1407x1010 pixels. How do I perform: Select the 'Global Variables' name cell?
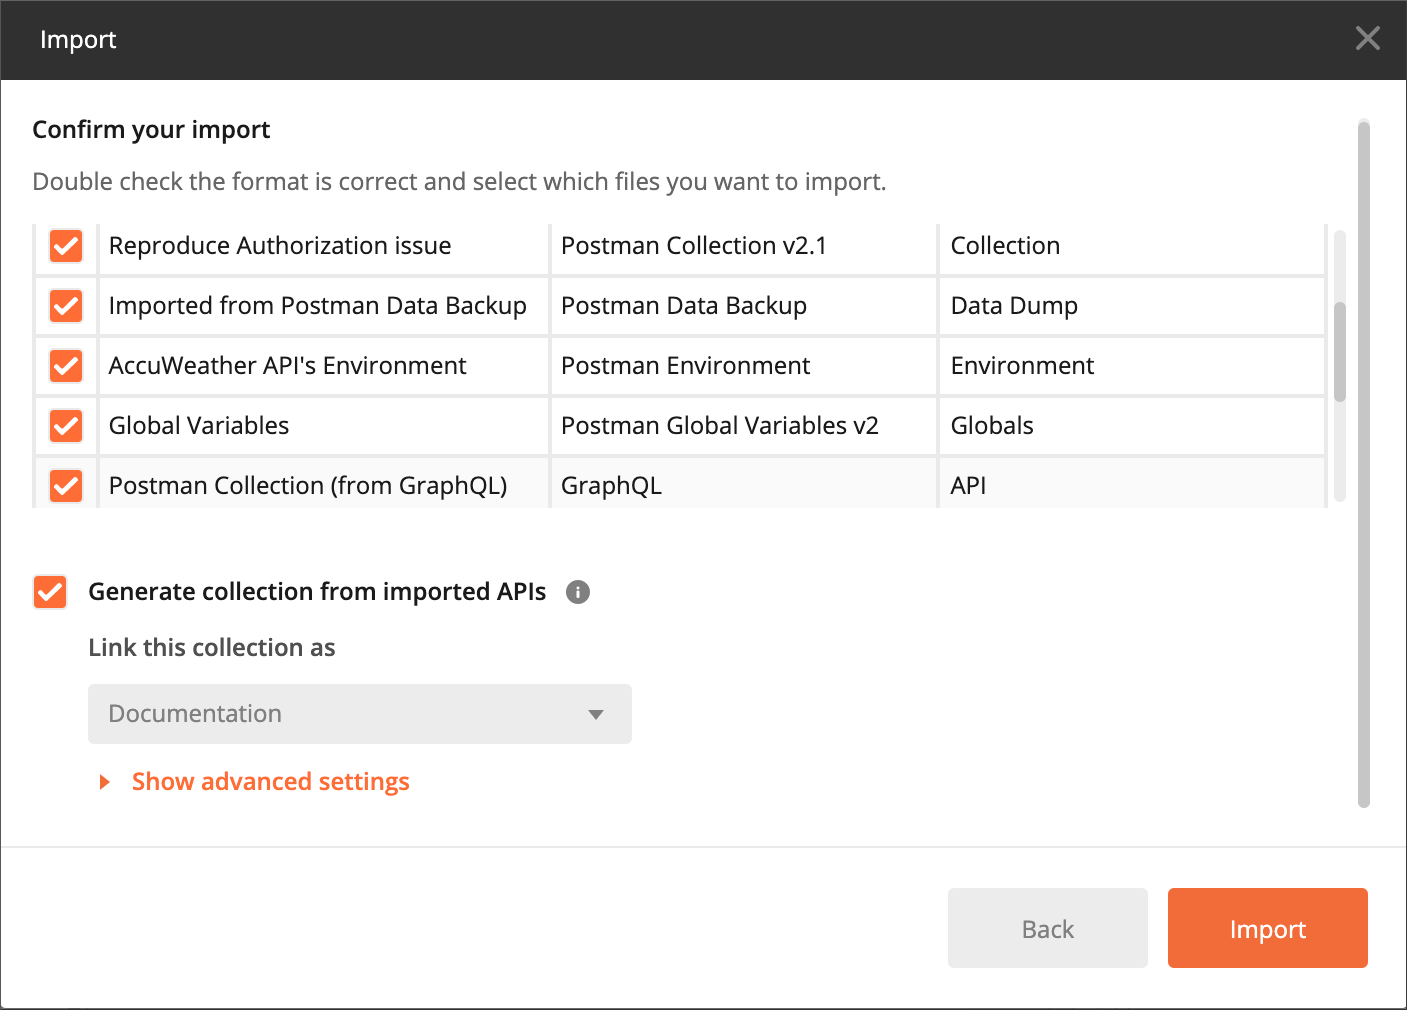click(x=324, y=426)
